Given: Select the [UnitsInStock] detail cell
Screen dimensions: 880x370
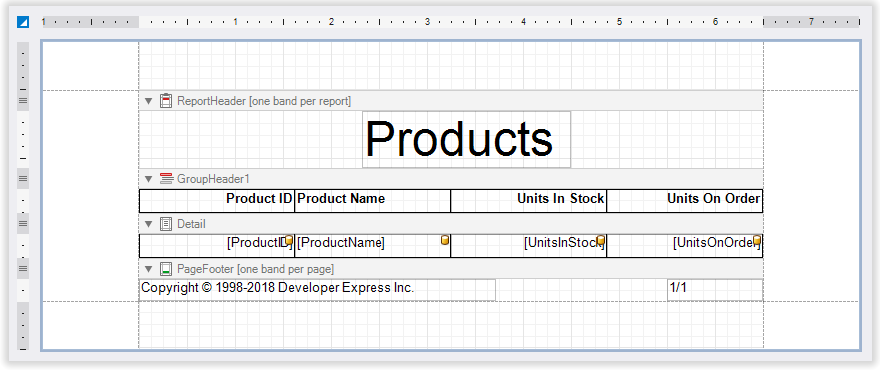Looking at the screenshot, I should pyautogui.click(x=529, y=246).
